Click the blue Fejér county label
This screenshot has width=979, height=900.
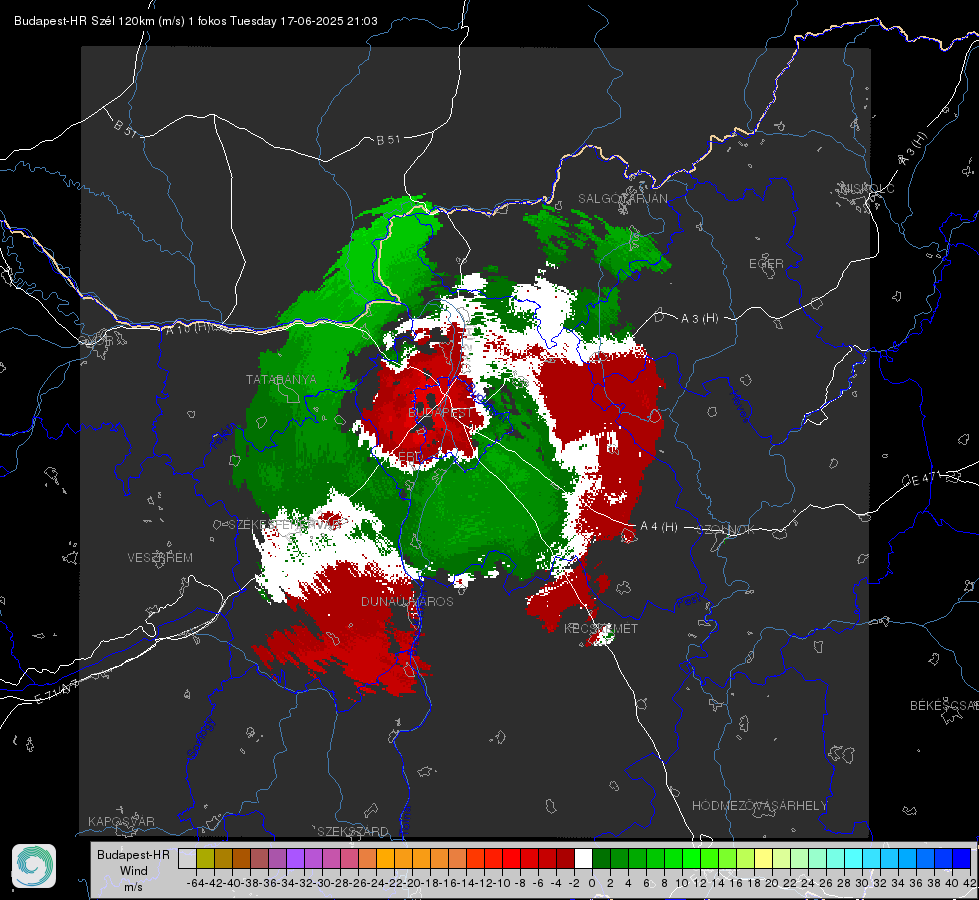click(224, 437)
